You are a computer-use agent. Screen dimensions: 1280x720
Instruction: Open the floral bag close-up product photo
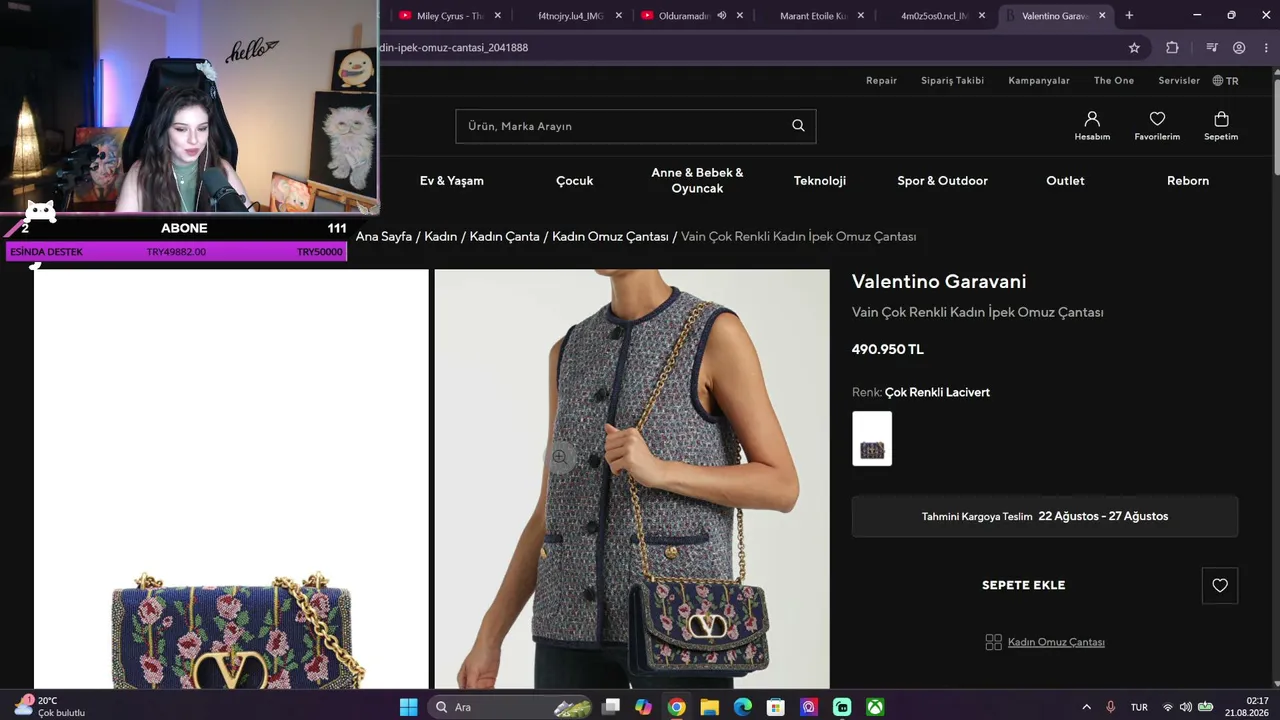(x=231, y=479)
